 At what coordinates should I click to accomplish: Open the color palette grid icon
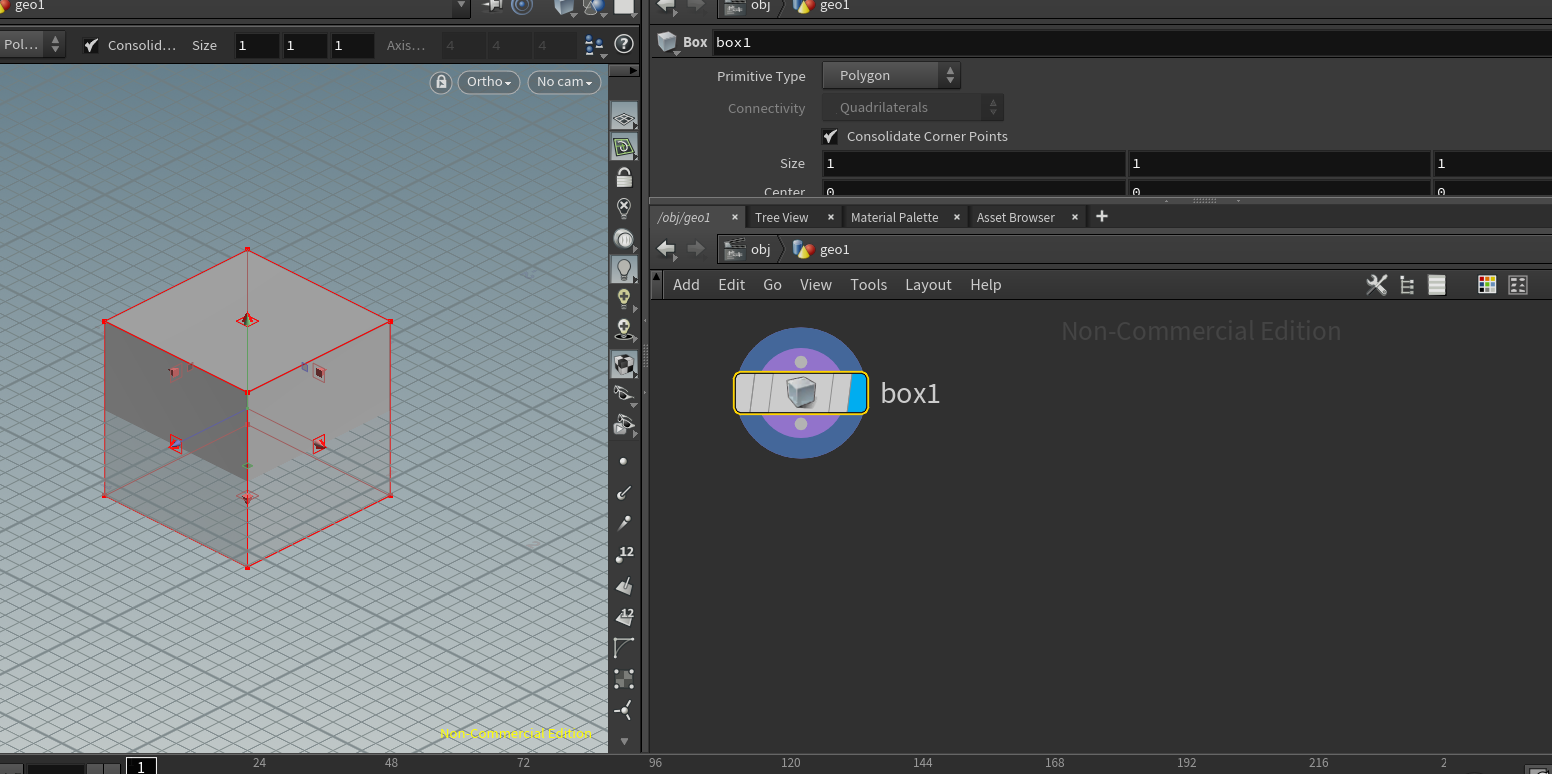[1487, 285]
